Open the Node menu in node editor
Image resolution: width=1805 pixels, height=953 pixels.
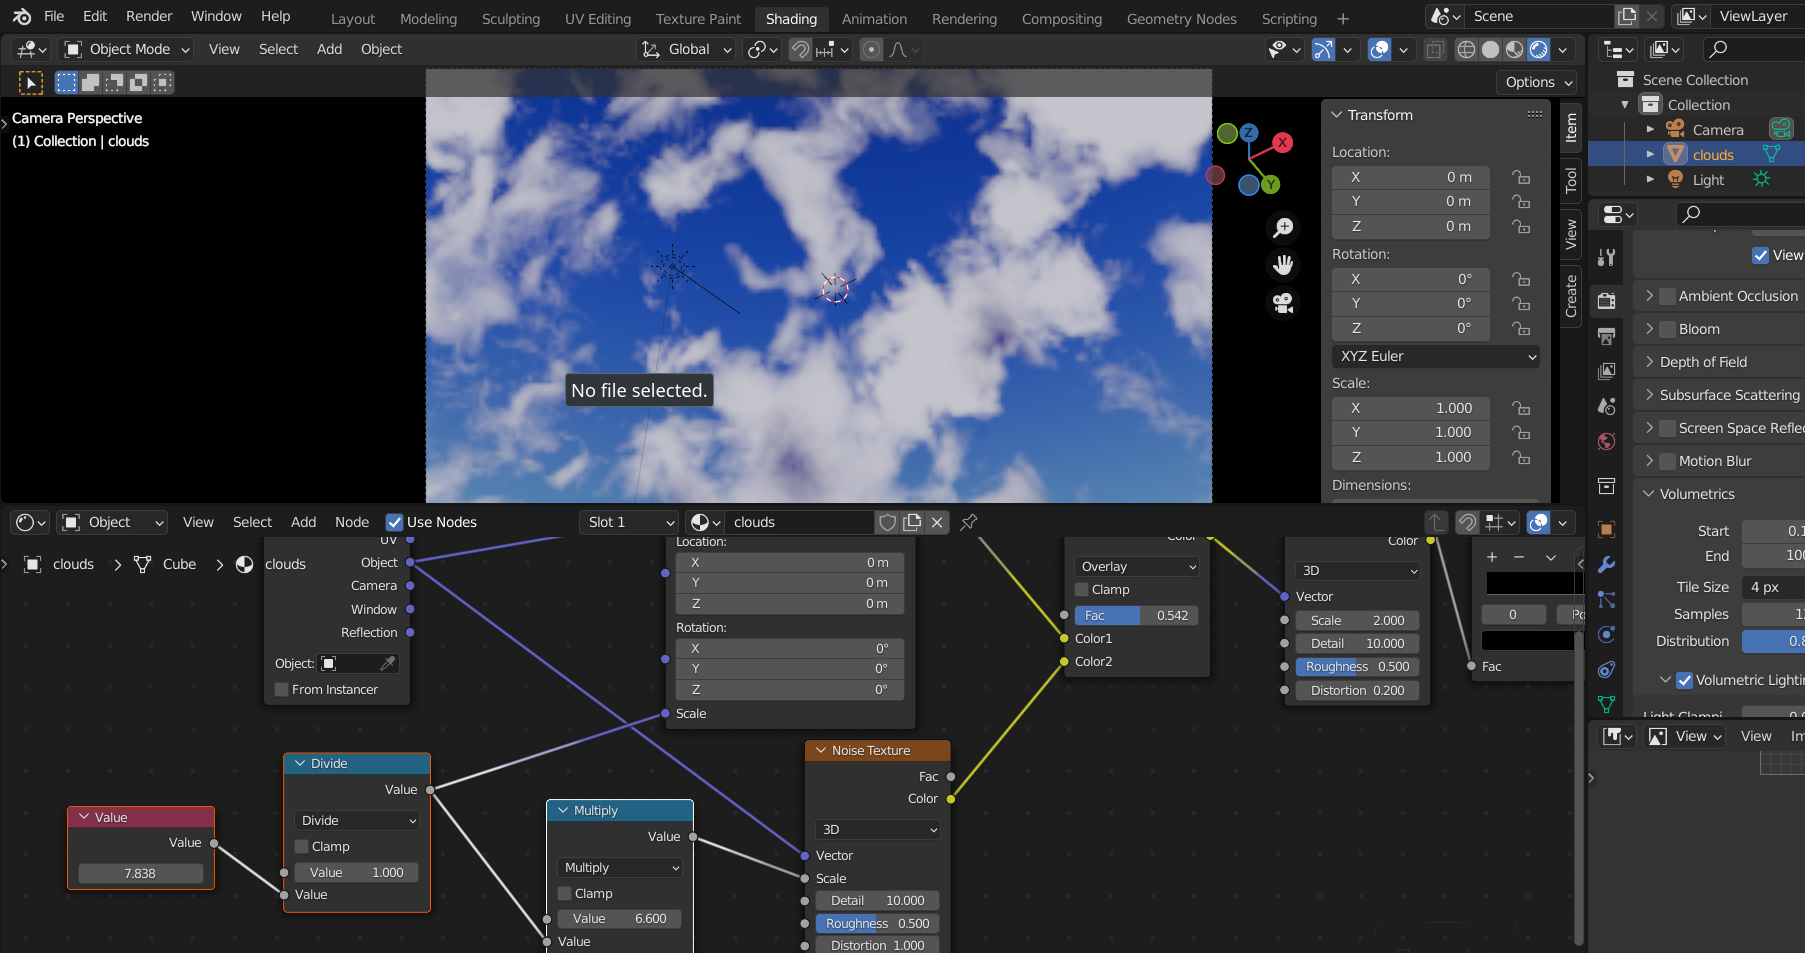[x=352, y=522]
